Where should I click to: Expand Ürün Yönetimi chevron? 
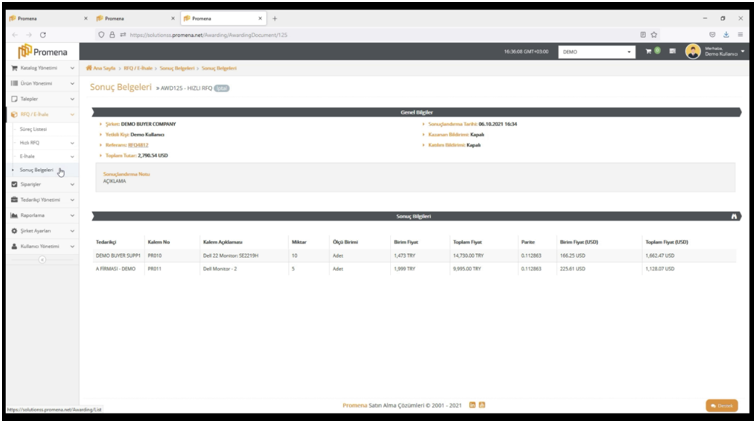72,84
